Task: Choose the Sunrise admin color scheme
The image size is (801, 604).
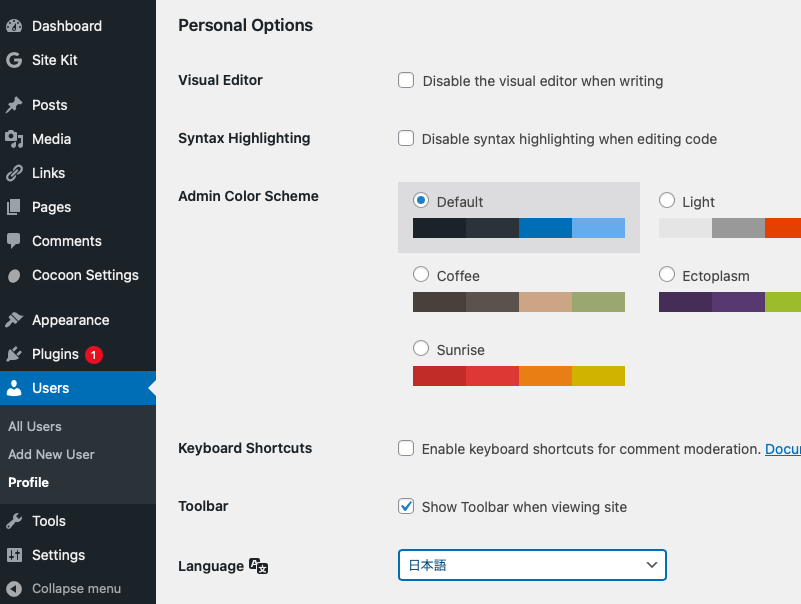Action: pos(421,349)
